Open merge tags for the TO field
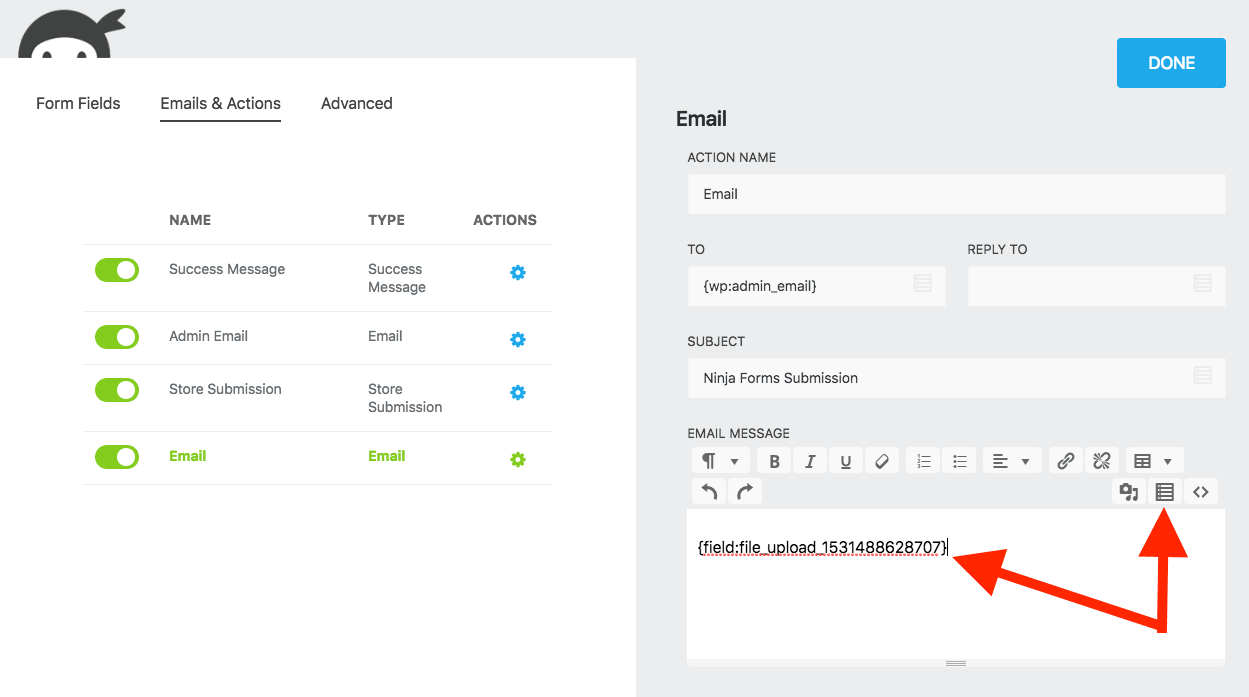This screenshot has height=697, width=1249. pyautogui.click(x=922, y=286)
